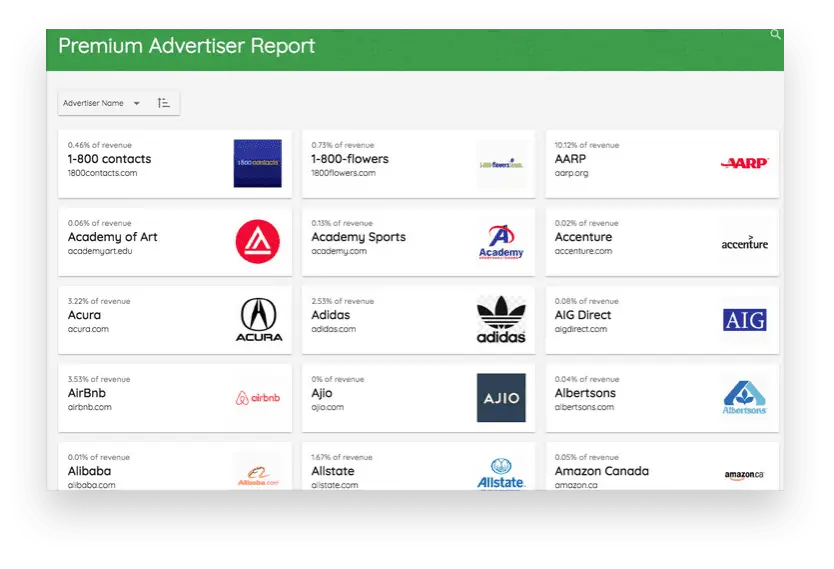Click the adidas trefoil logo
Screen dimensions: 834x569
[x=501, y=320]
